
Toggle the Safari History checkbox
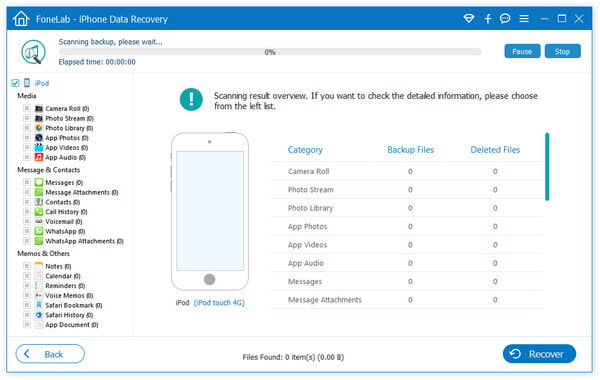(27, 315)
